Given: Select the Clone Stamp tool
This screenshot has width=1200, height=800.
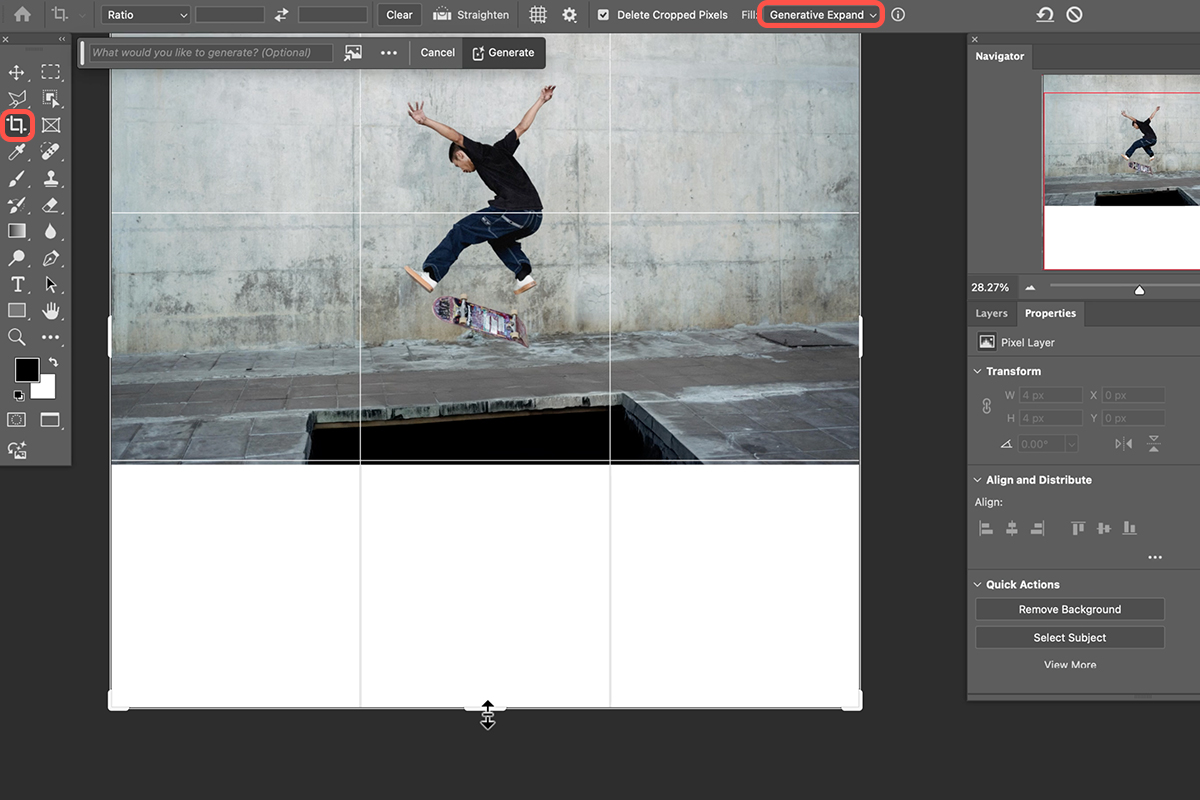Looking at the screenshot, I should 51,178.
